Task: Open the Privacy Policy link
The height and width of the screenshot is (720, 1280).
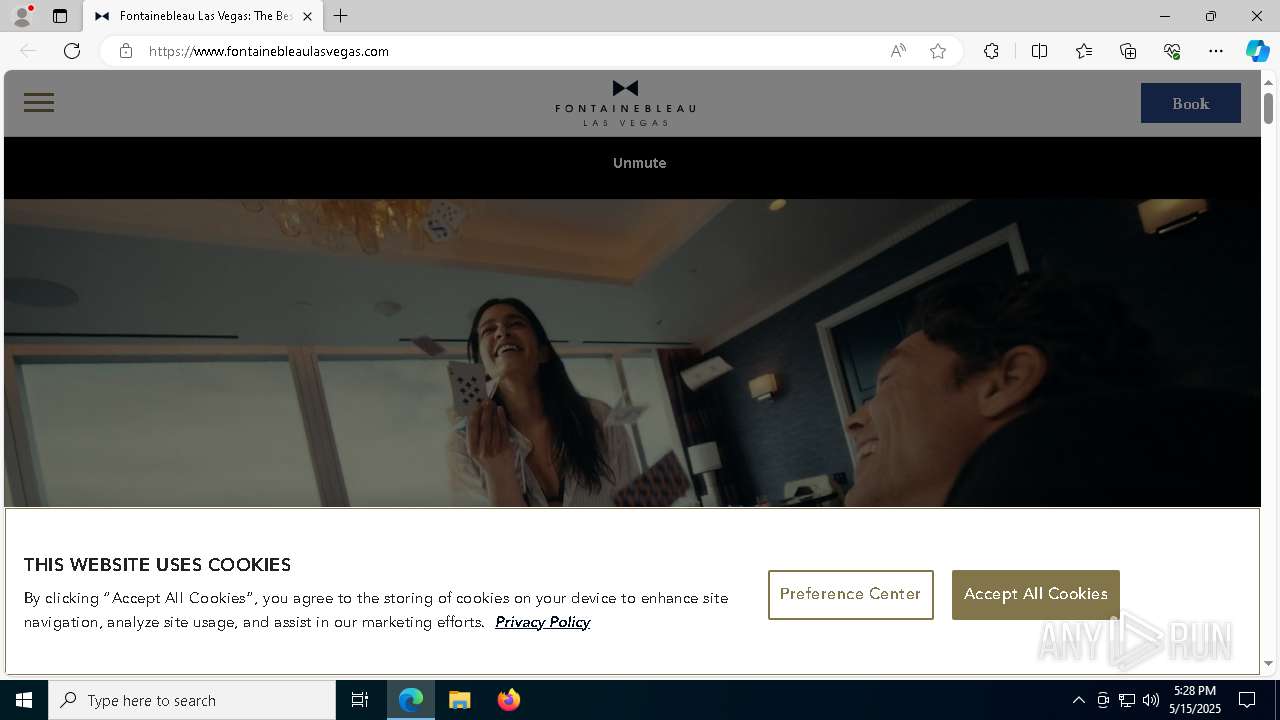Action: click(x=542, y=622)
